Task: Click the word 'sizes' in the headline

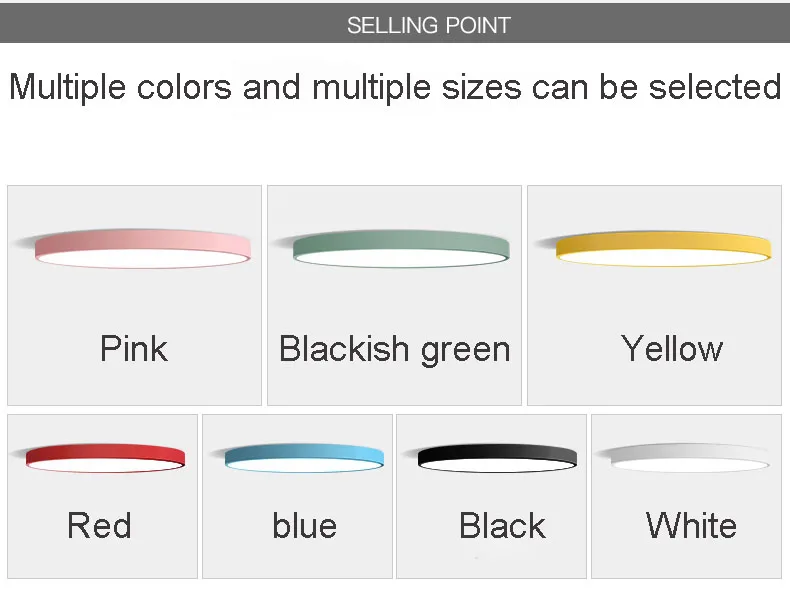Action: [x=483, y=87]
